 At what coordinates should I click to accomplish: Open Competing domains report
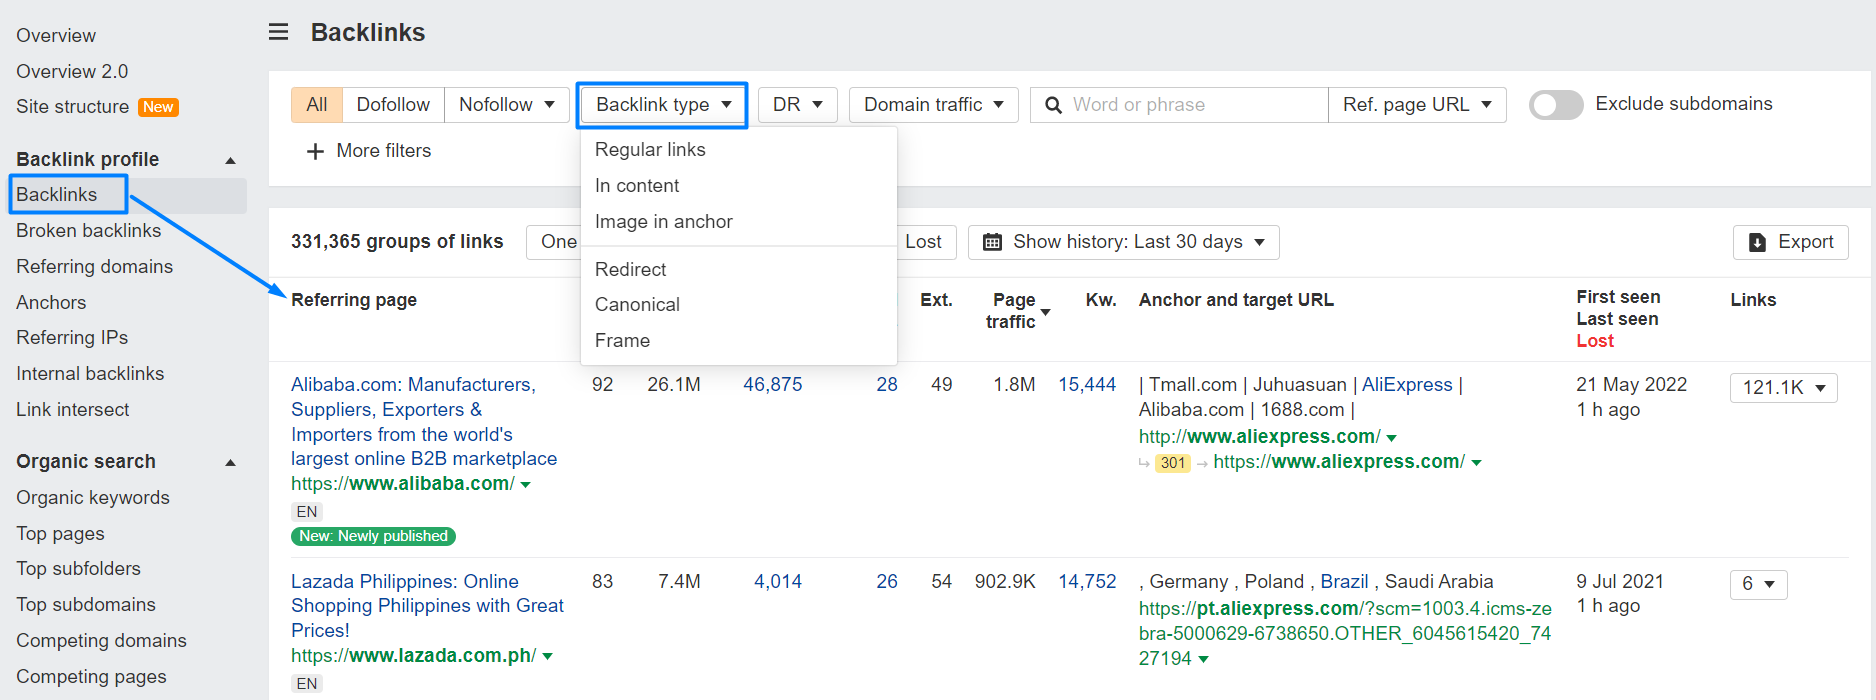(101, 641)
